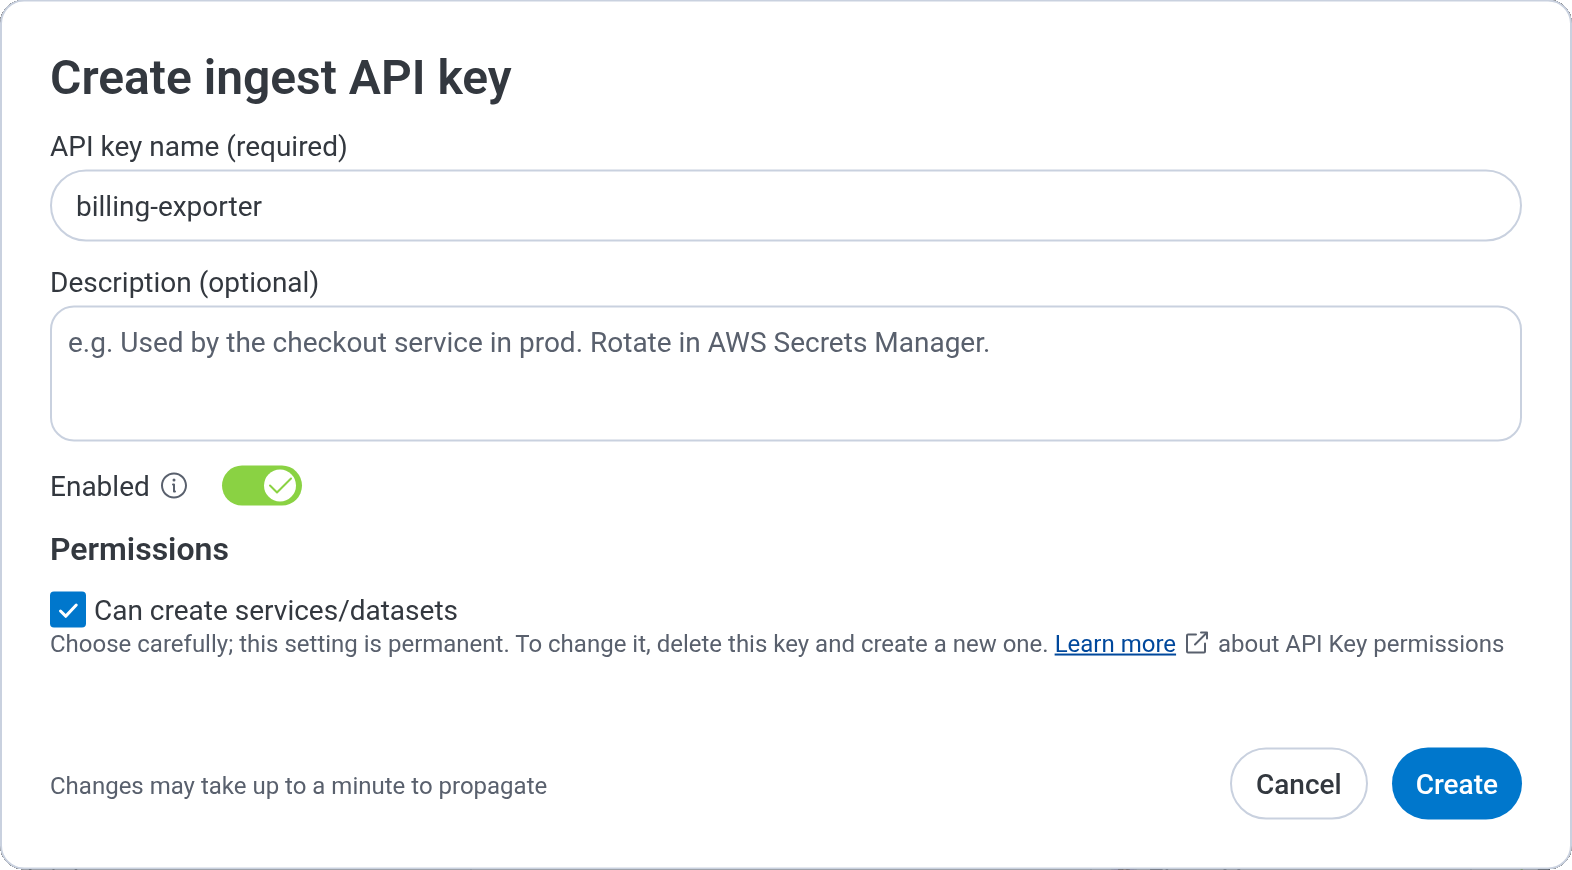1572x870 pixels.
Task: Click the Create button
Action: [1456, 784]
